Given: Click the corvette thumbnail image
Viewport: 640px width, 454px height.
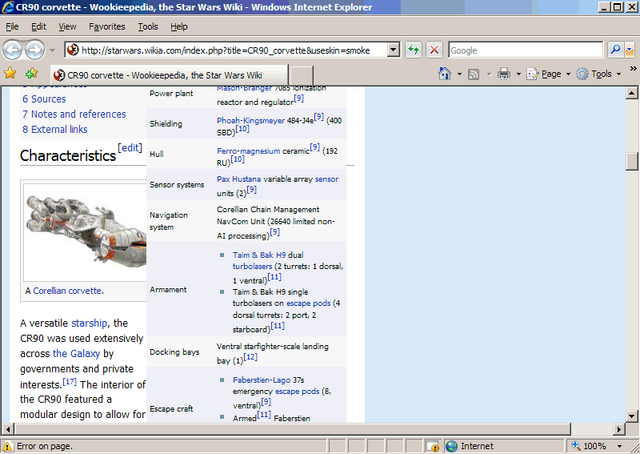Looking at the screenshot, I should [86, 231].
